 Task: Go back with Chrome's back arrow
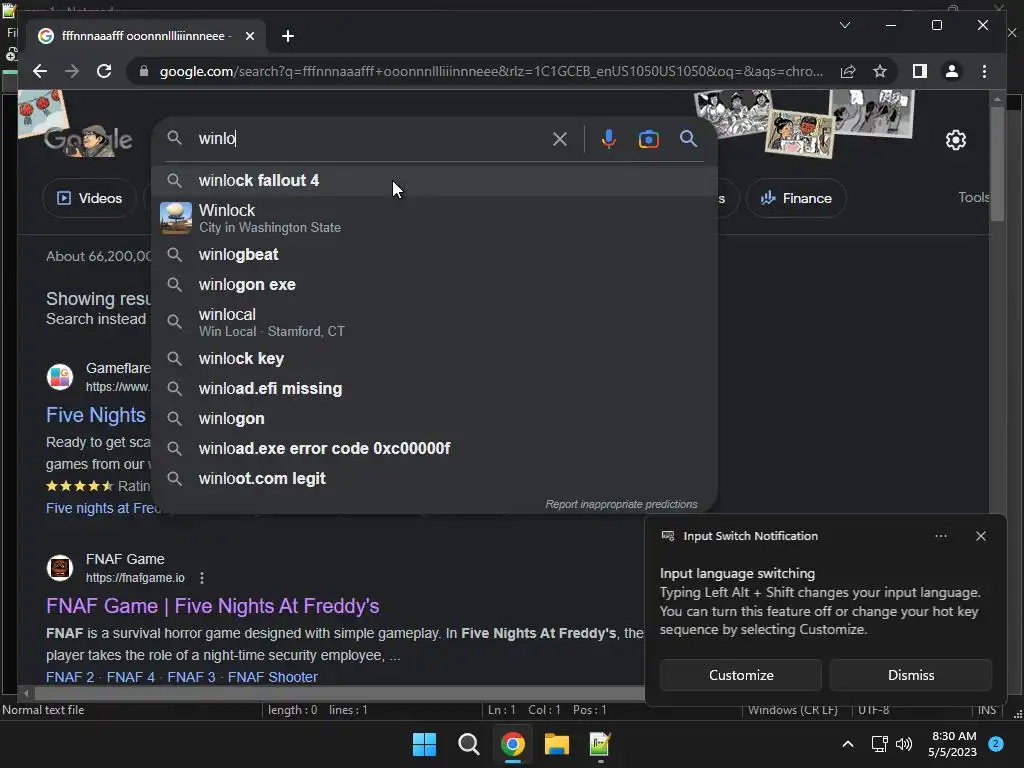[x=40, y=71]
